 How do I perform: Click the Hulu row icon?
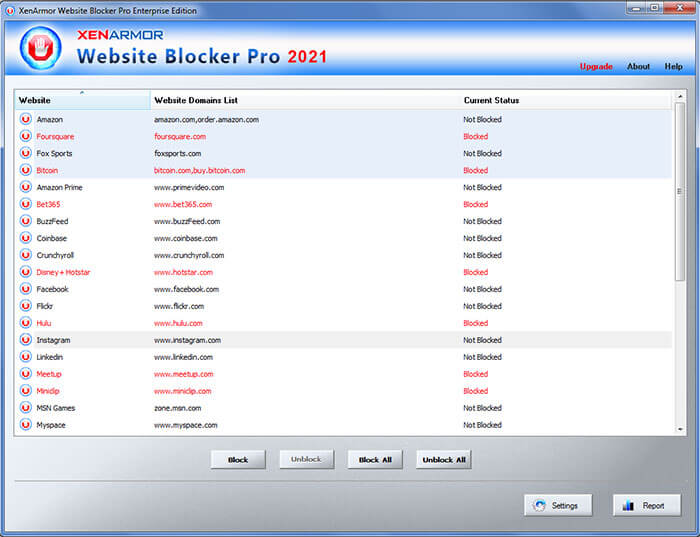[x=25, y=323]
